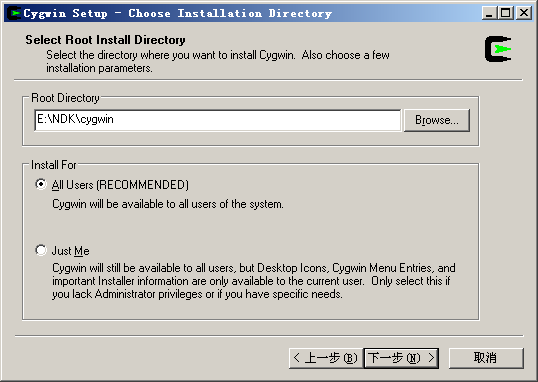This screenshot has width=538, height=382.
Task: Click the 'Install For' group label
Action: 54,165
